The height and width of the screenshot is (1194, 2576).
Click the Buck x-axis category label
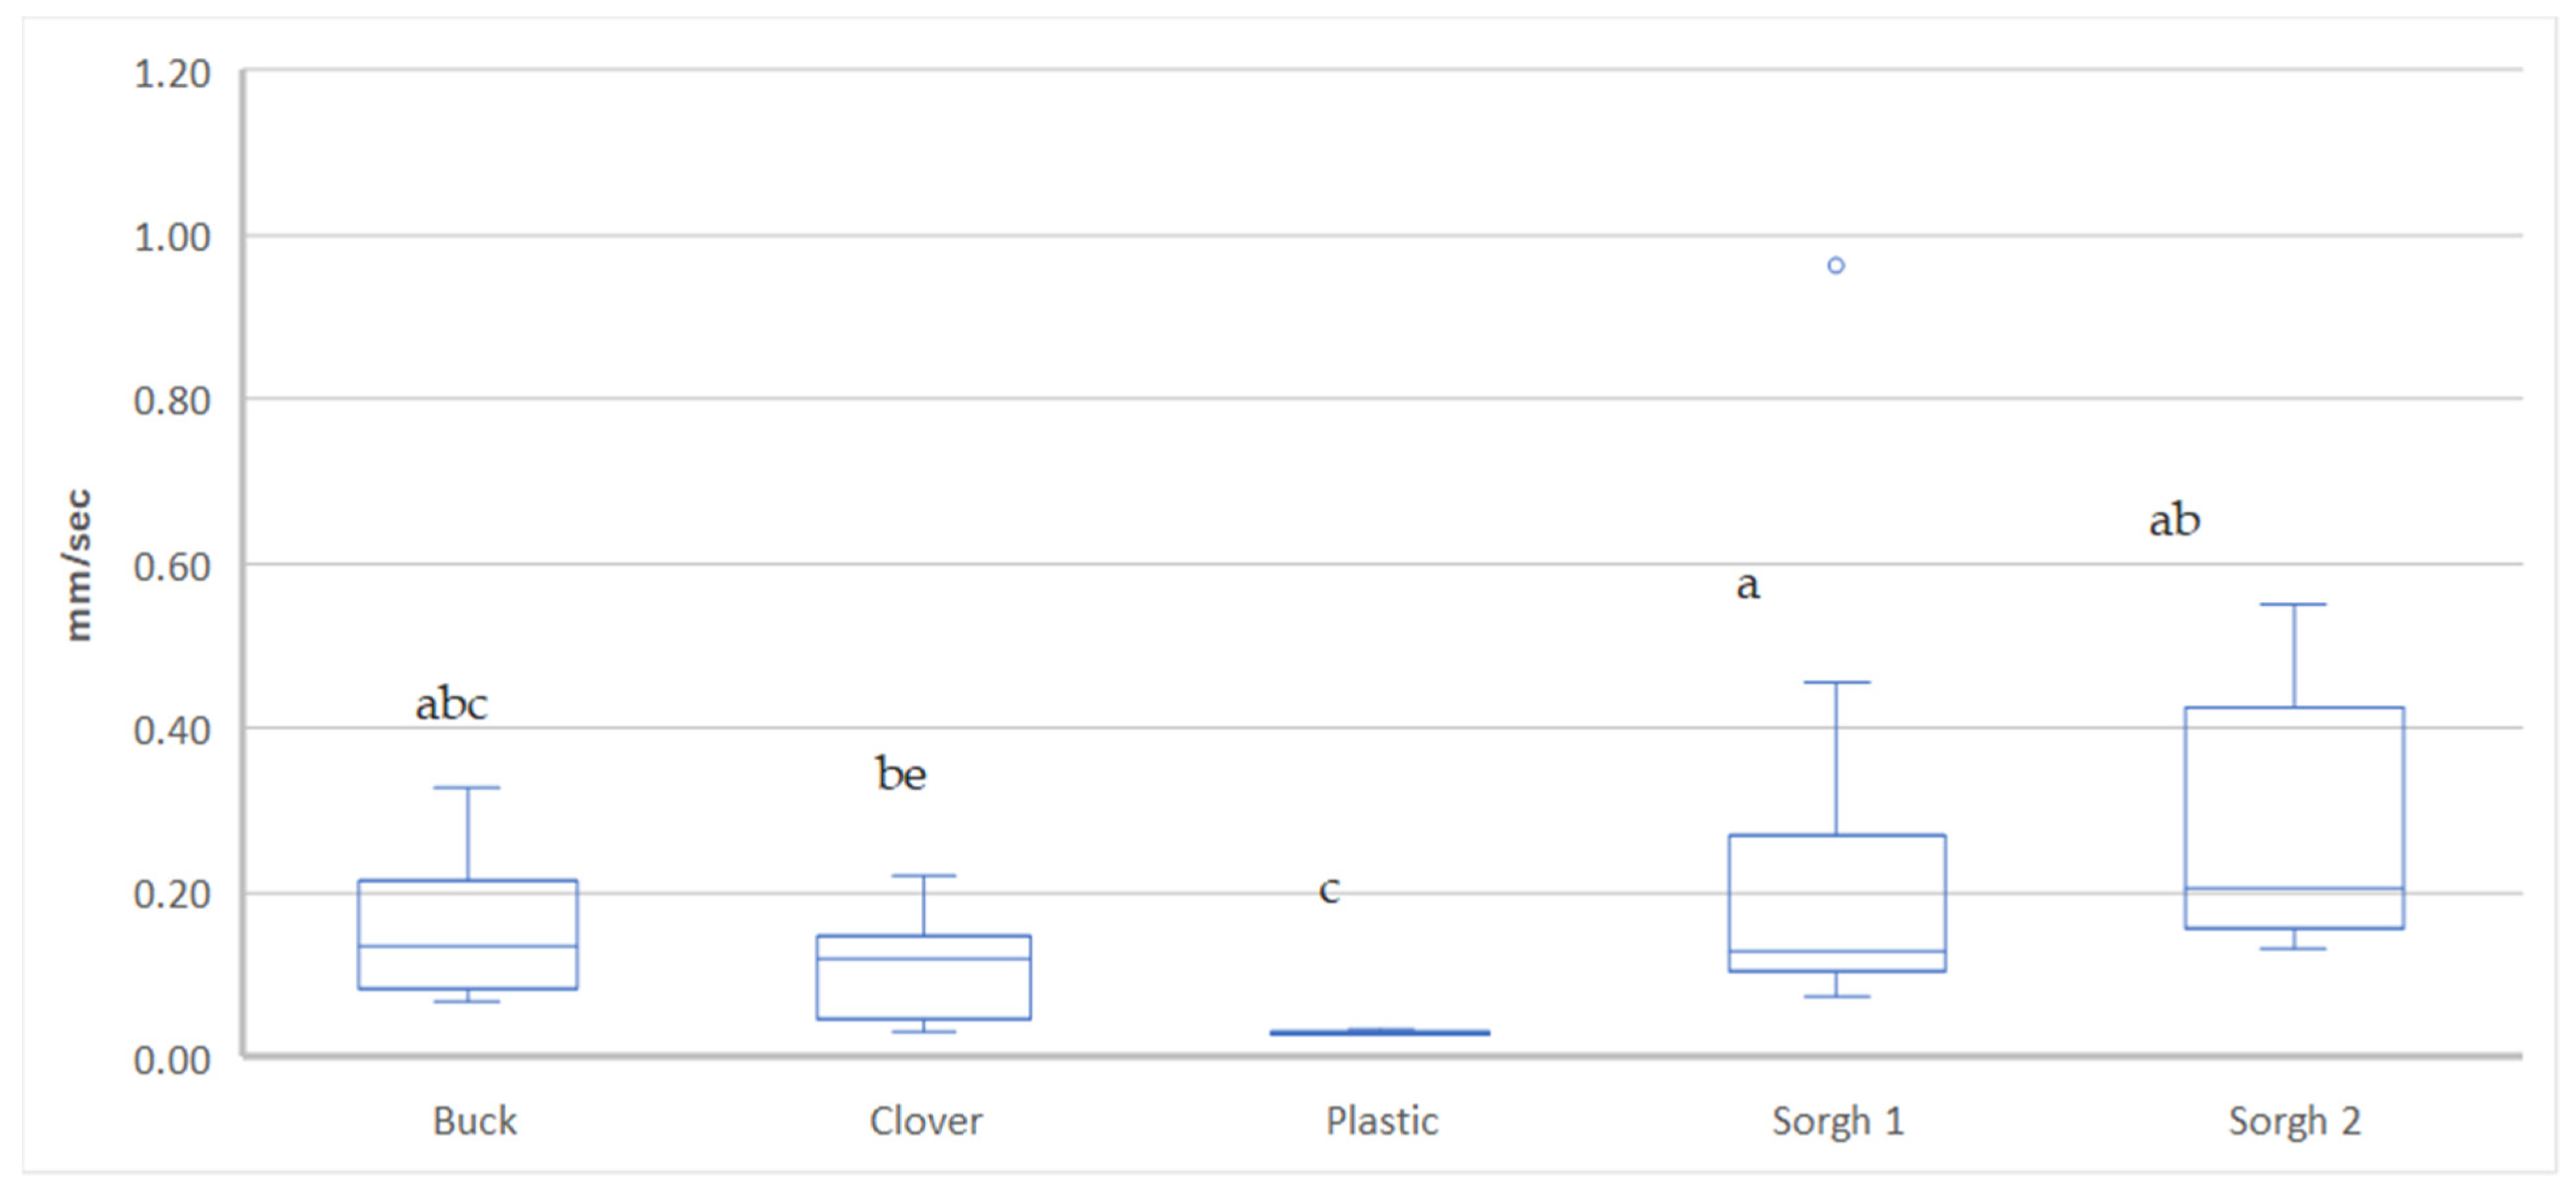tap(474, 1121)
